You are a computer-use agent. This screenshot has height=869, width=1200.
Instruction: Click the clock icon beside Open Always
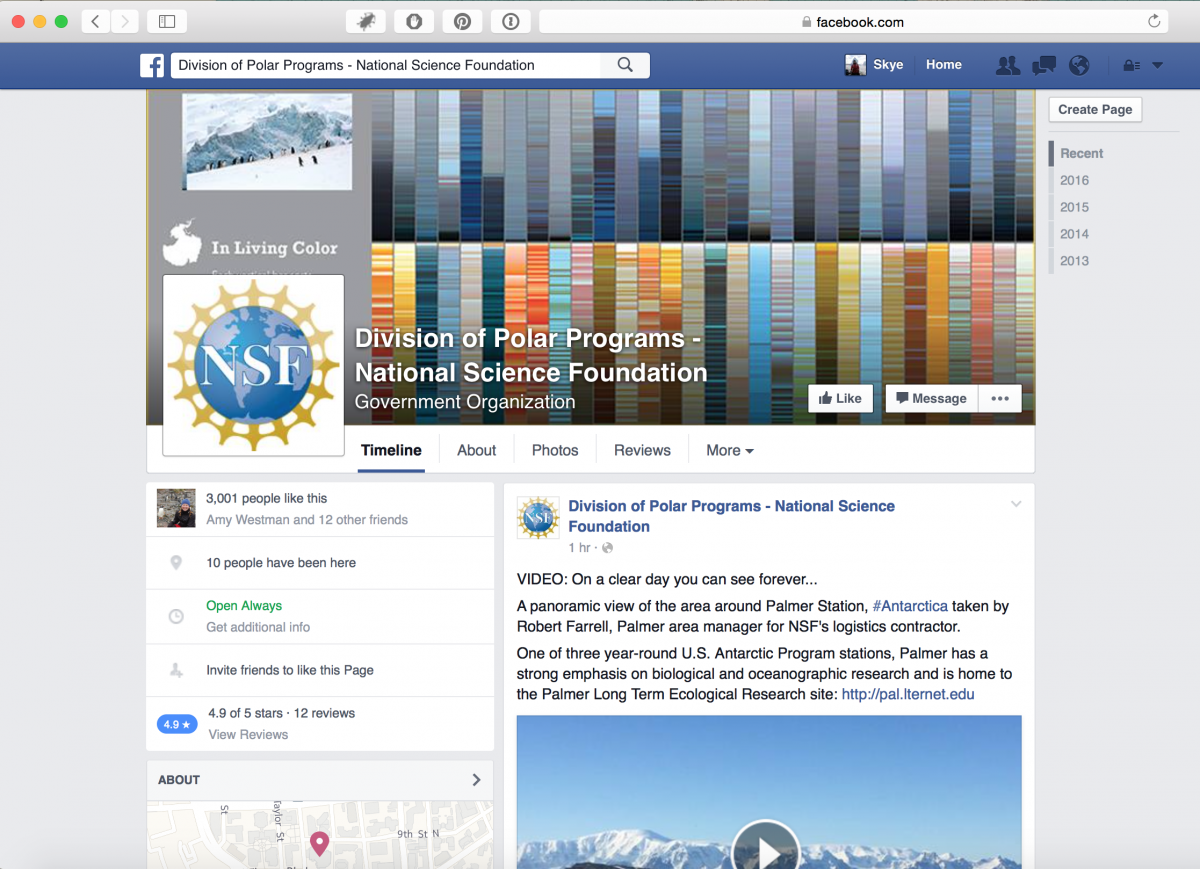tap(176, 617)
